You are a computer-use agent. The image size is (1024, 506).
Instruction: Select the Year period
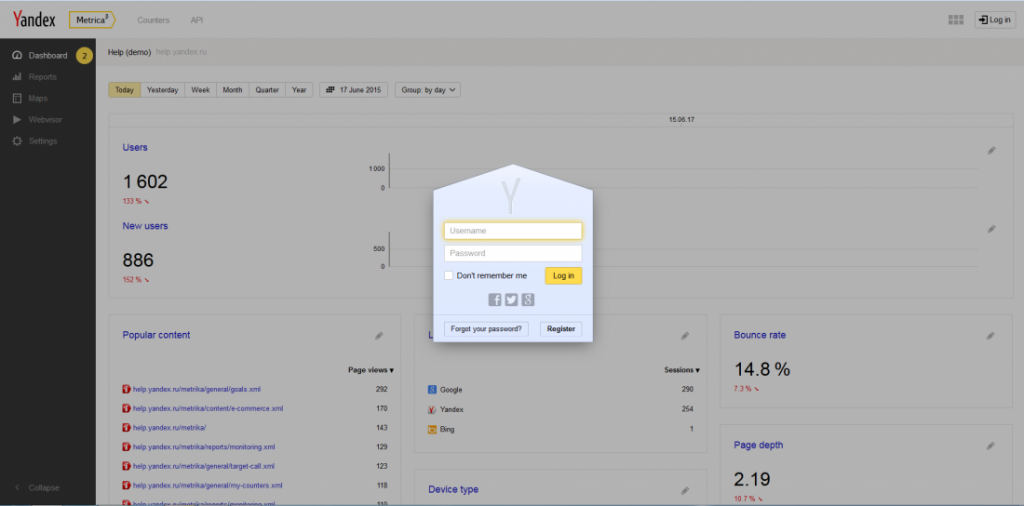click(299, 90)
